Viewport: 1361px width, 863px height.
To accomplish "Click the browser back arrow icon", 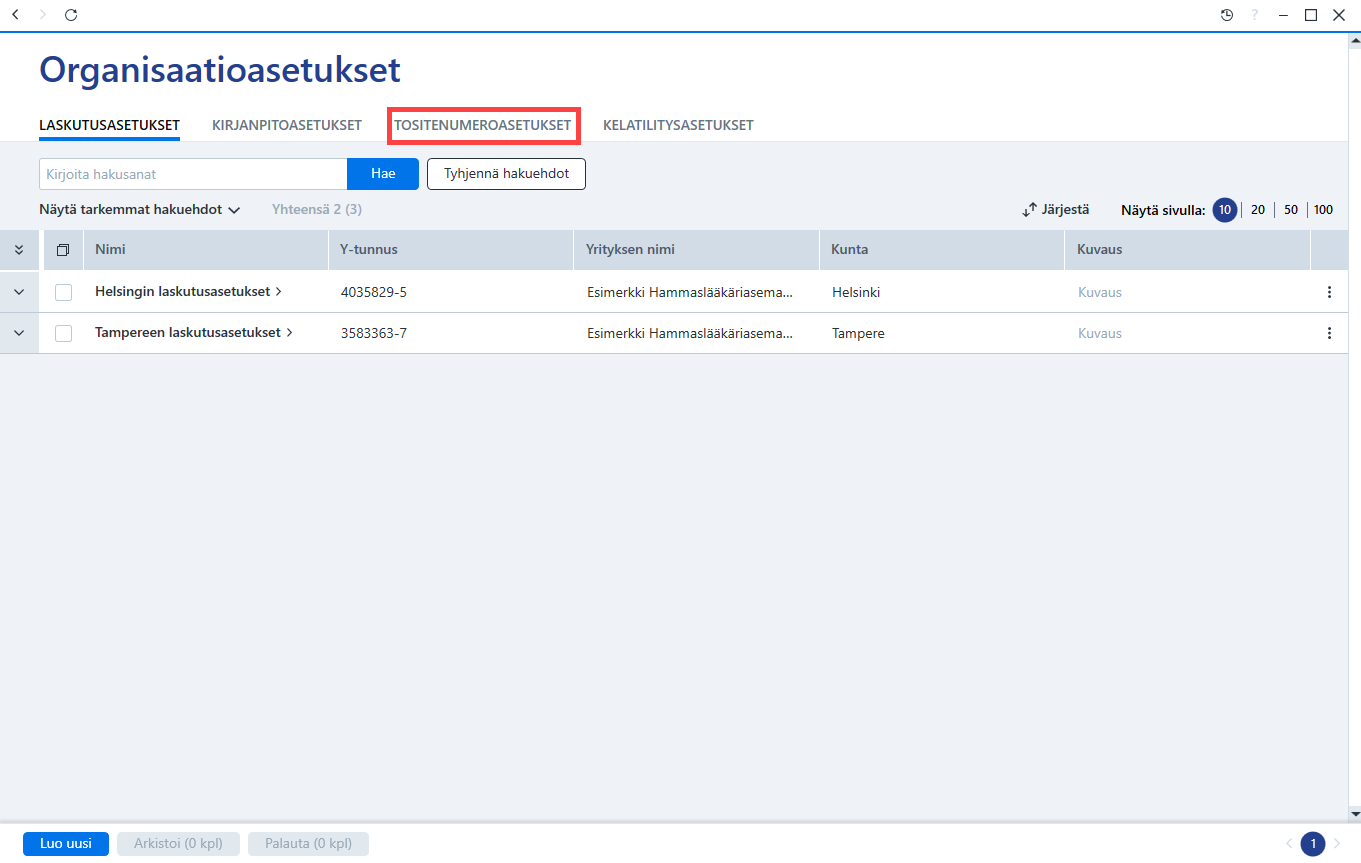I will click(x=15, y=15).
